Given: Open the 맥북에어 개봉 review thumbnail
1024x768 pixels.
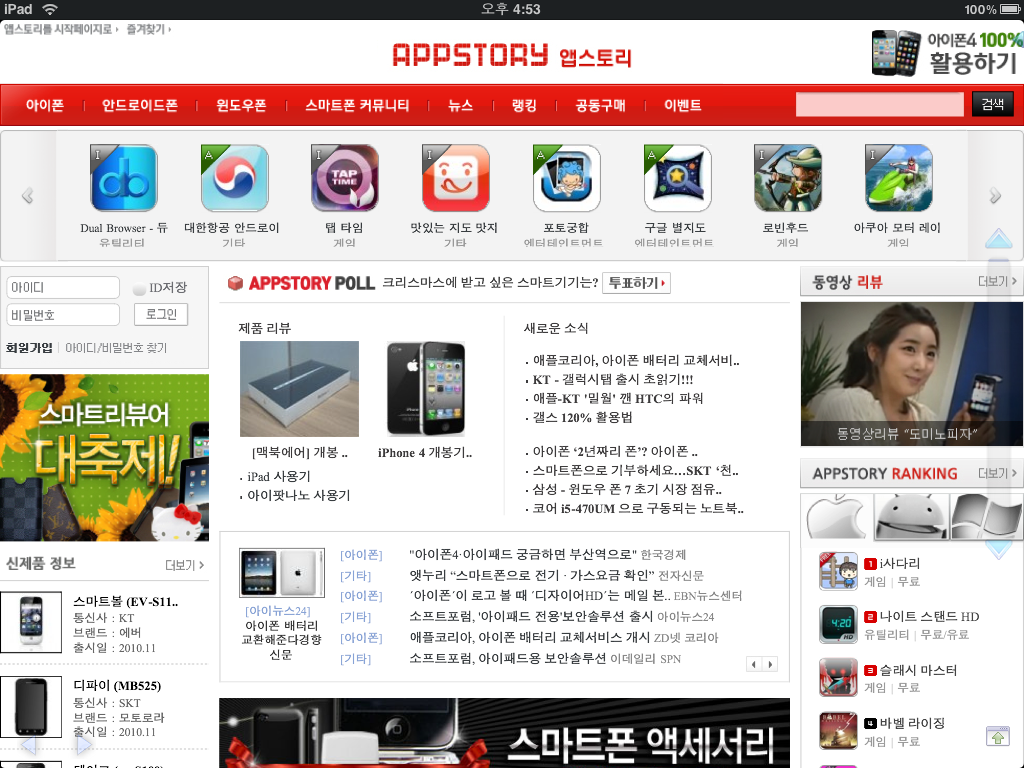Looking at the screenshot, I should tap(299, 389).
